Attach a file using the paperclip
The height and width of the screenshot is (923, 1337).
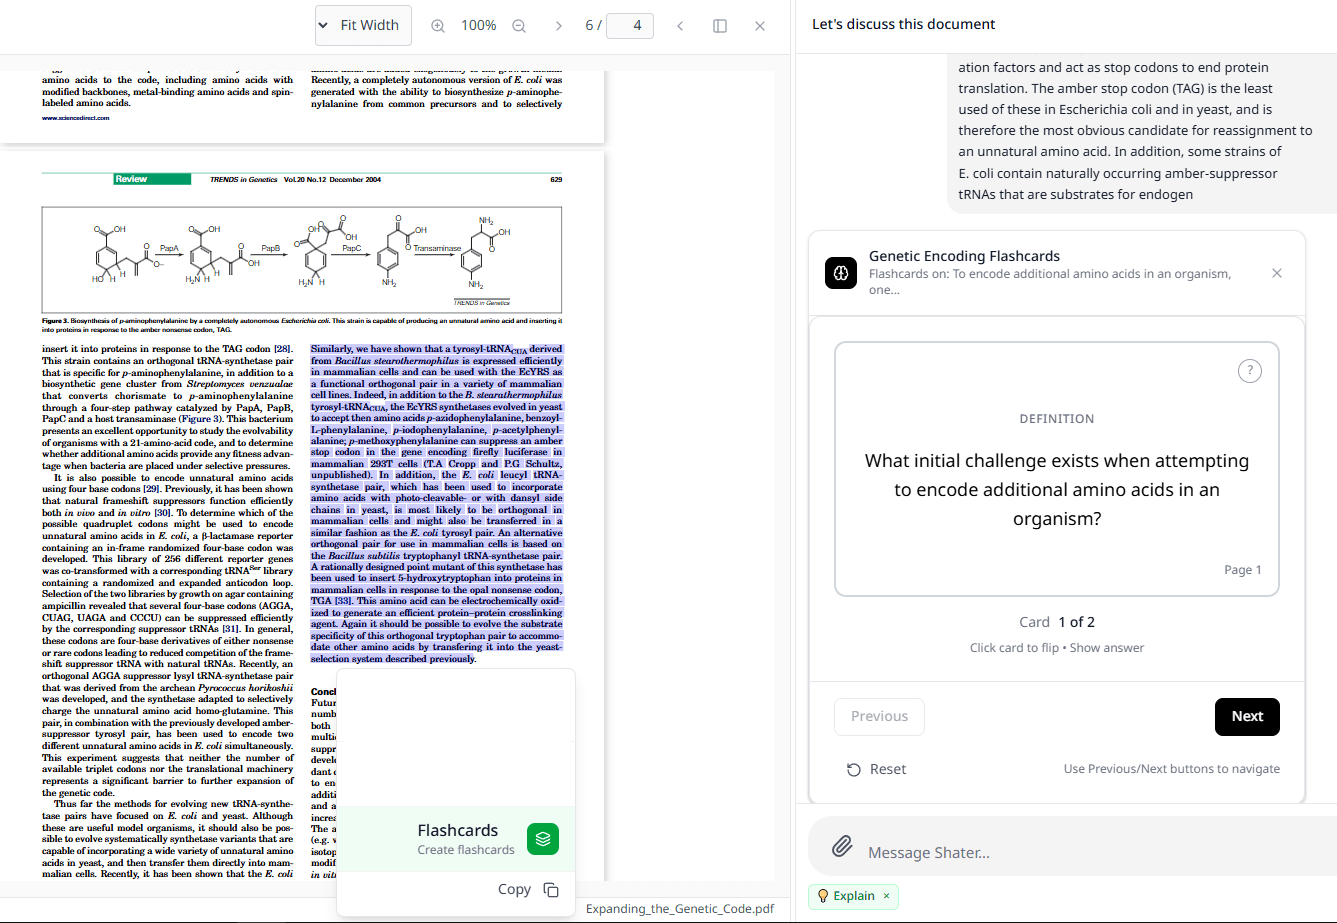[840, 845]
